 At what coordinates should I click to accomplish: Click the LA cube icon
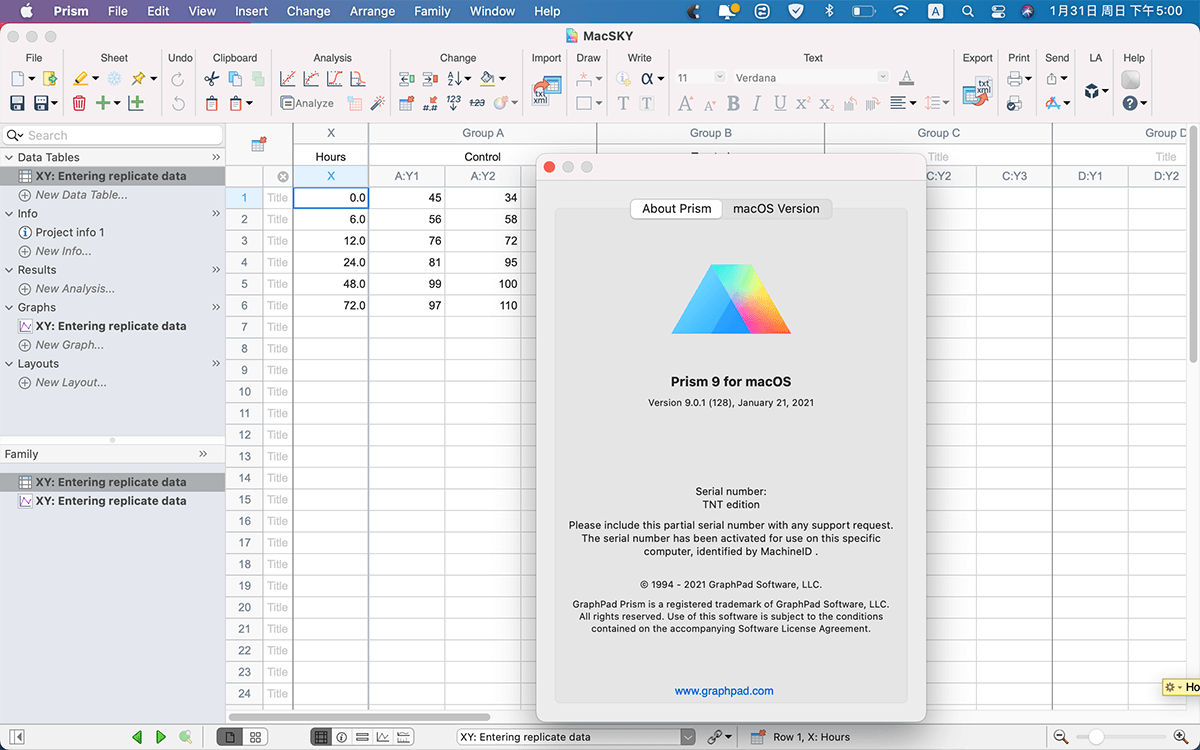[x=1092, y=90]
